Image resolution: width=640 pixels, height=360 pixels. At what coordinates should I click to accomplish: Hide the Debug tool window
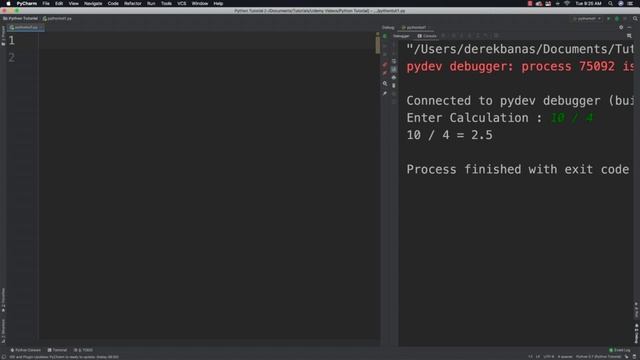coord(629,27)
